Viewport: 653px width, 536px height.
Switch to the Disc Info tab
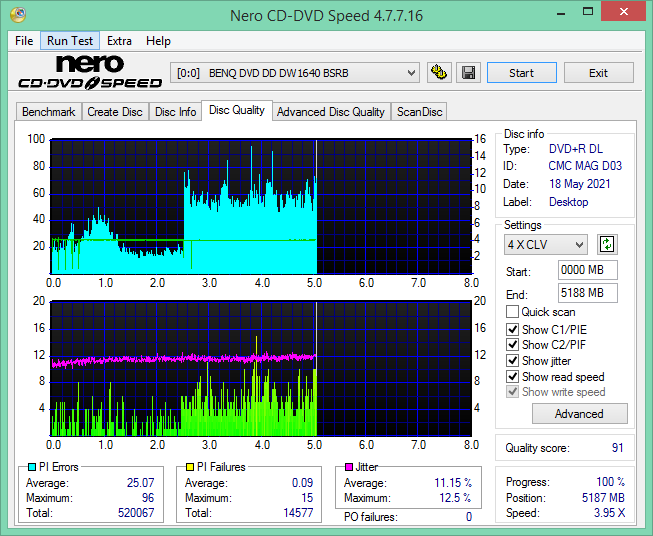tap(175, 112)
